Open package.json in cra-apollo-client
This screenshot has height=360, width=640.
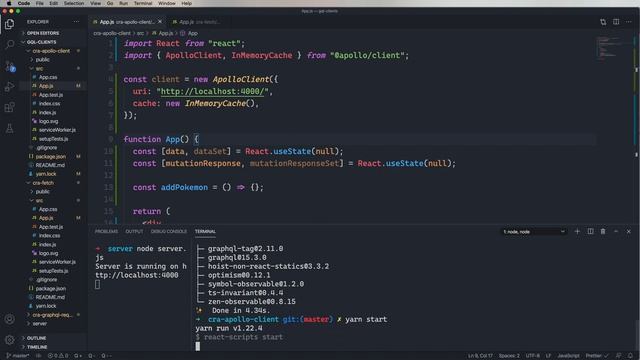[x=50, y=156]
